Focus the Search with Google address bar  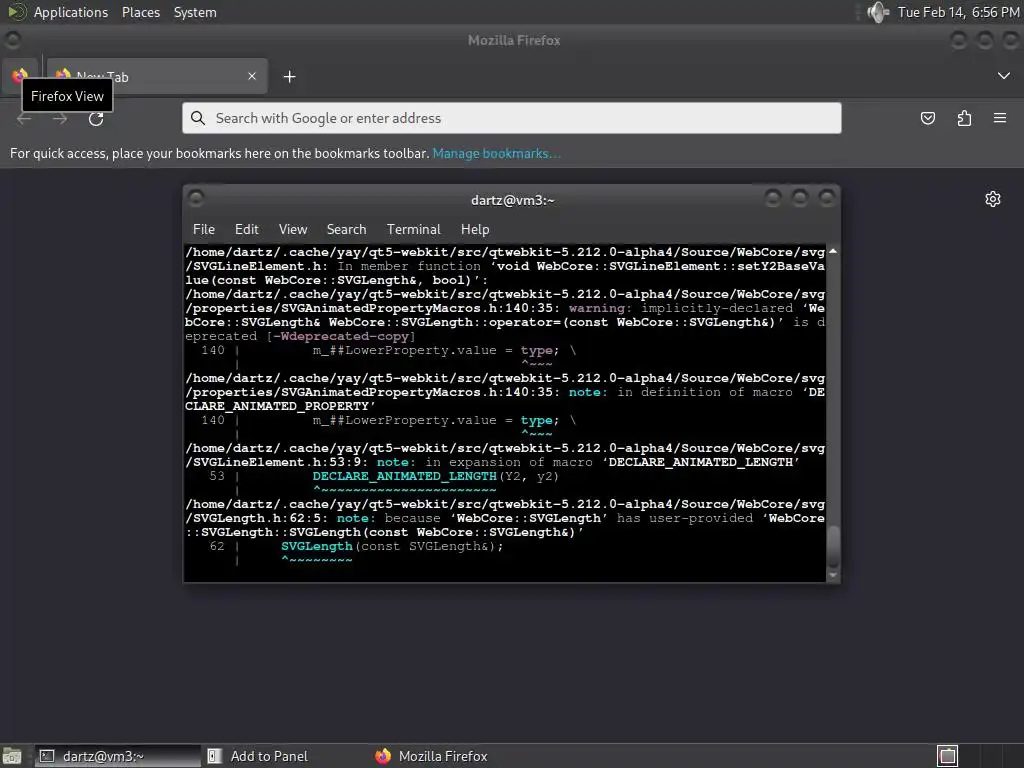[x=511, y=118]
